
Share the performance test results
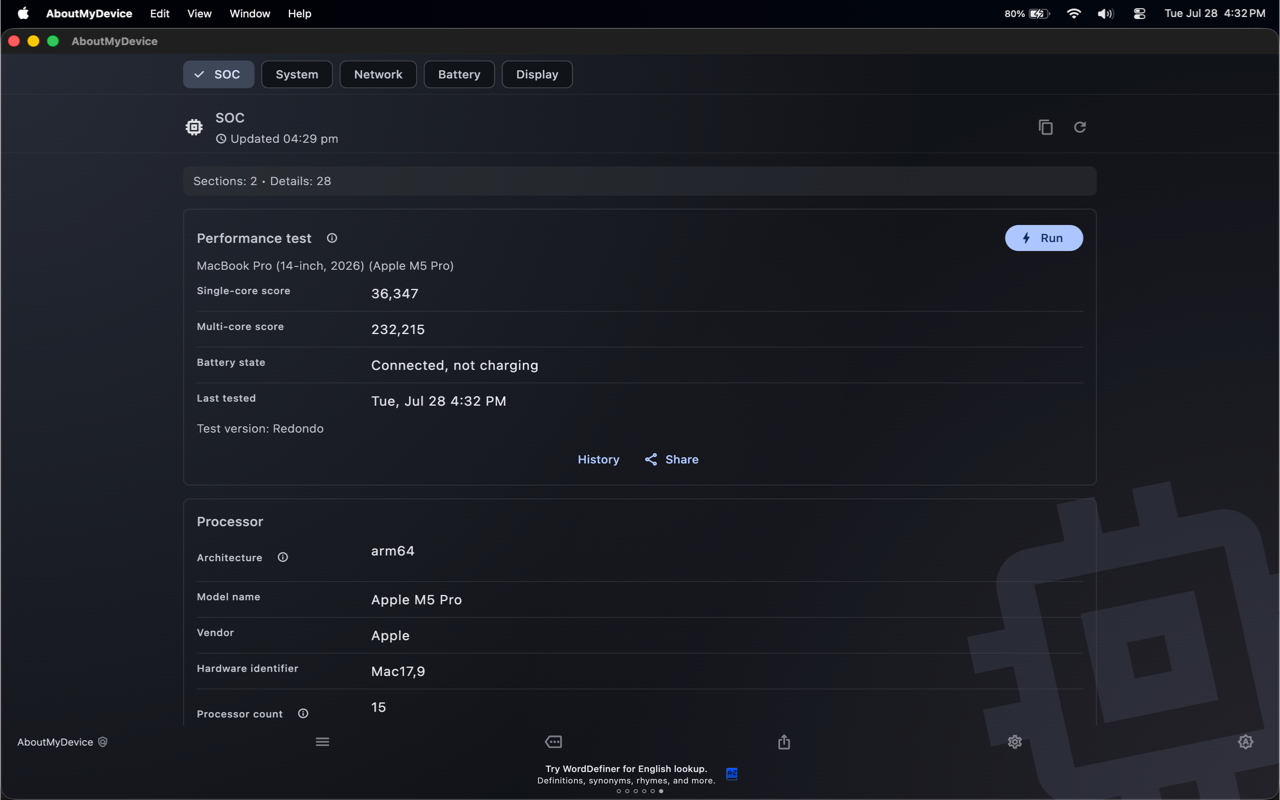tap(671, 459)
